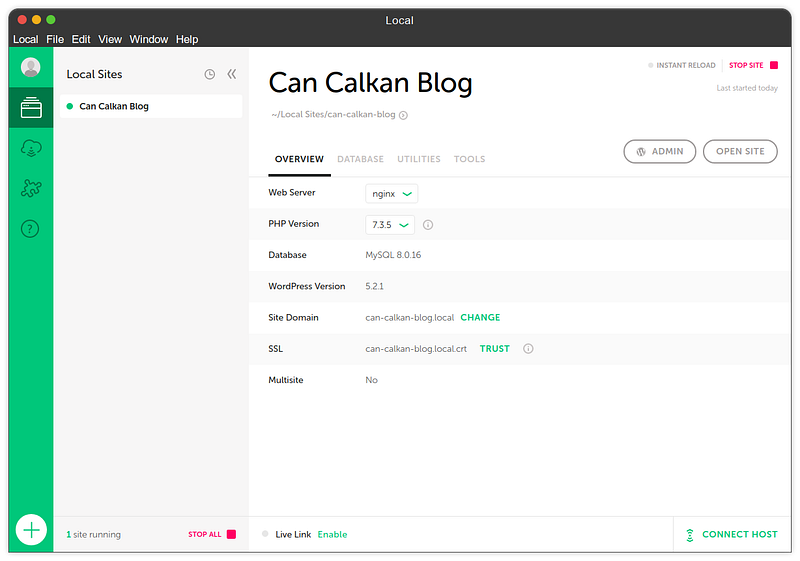Select Can Calkan Blog in sites list
Viewport: 800px width, 561px height.
tap(151, 107)
